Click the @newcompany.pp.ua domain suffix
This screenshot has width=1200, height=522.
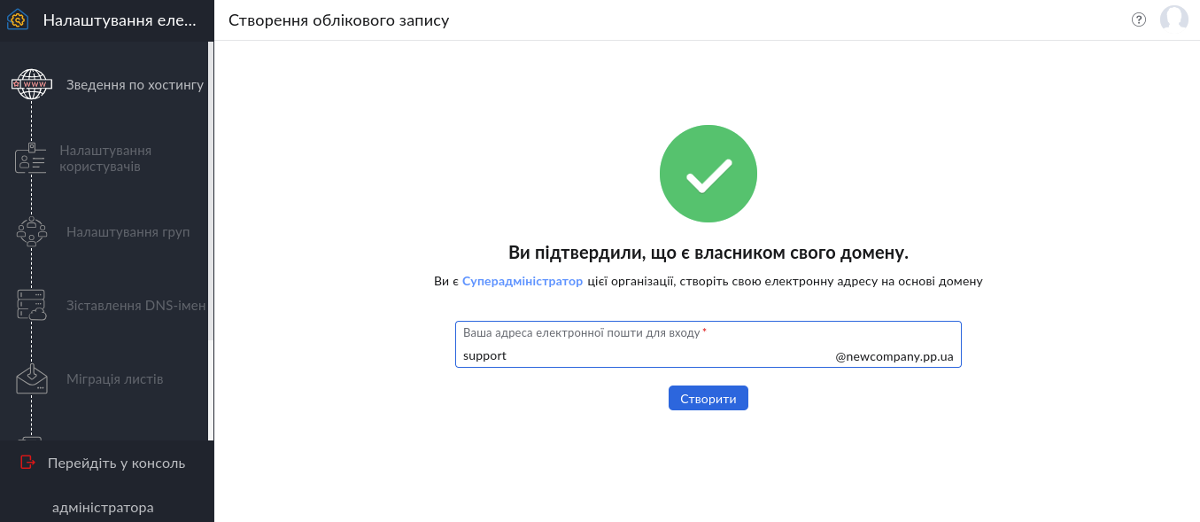[x=894, y=356]
